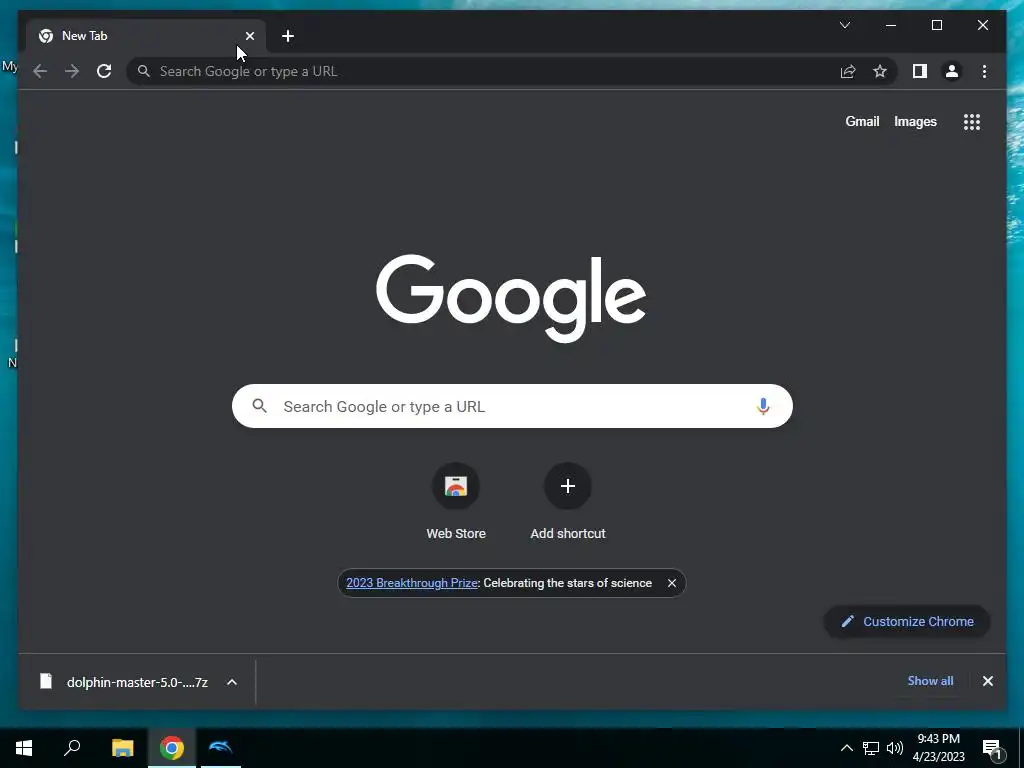
Task: Open volume control tray icon
Action: [895, 748]
